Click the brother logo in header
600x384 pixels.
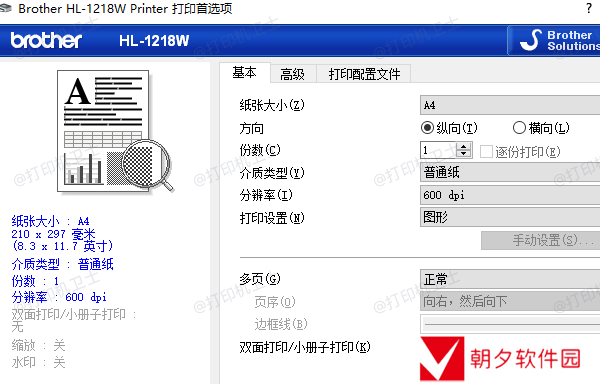coord(46,40)
